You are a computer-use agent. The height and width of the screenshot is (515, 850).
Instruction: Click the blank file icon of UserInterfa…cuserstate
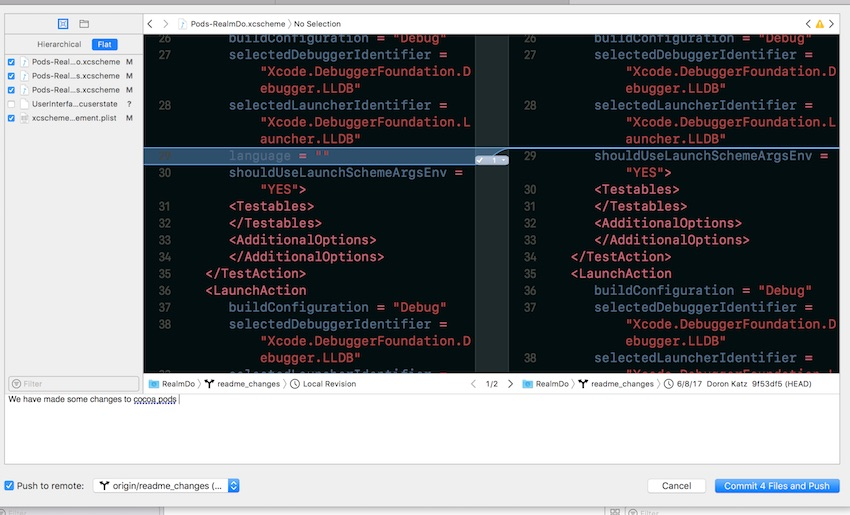[x=24, y=104]
